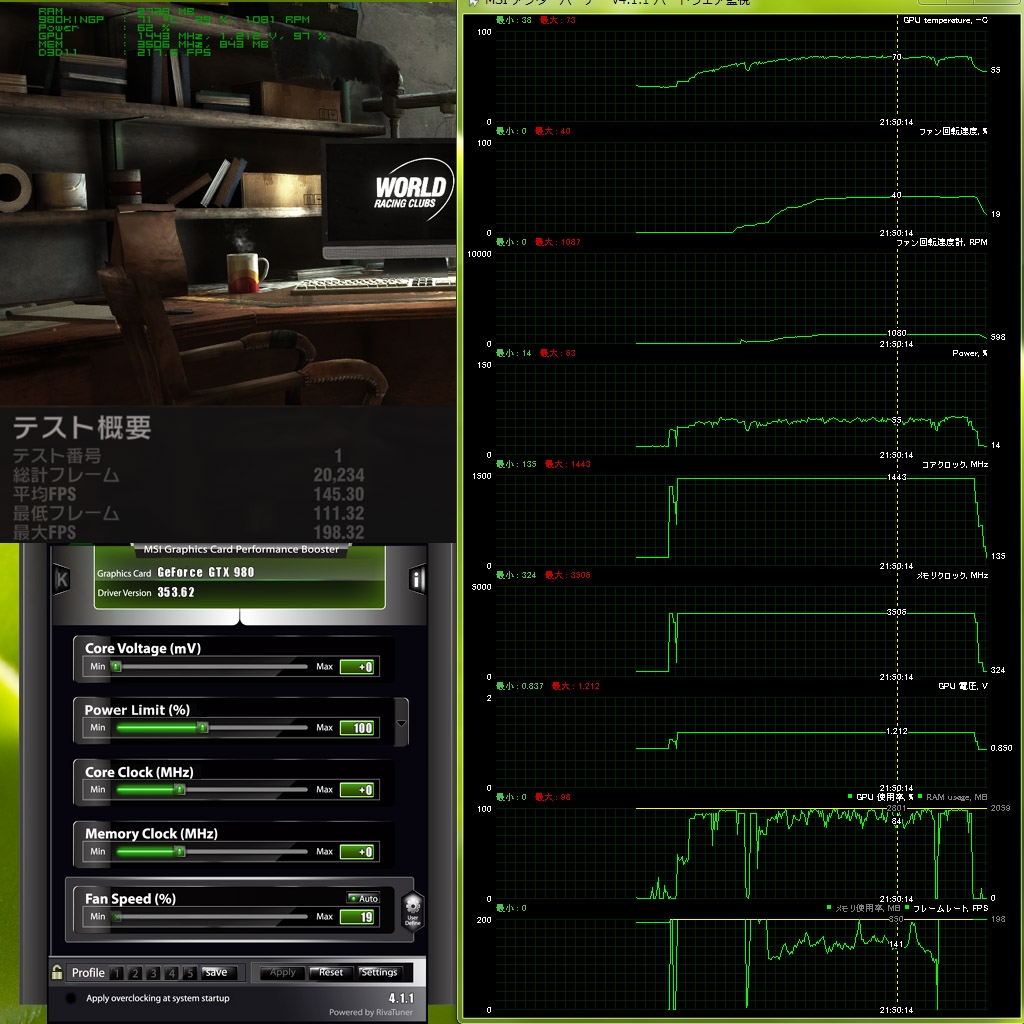This screenshot has width=1024, height=1024.
Task: Click the Core Clock slider handle
Action: pos(180,790)
